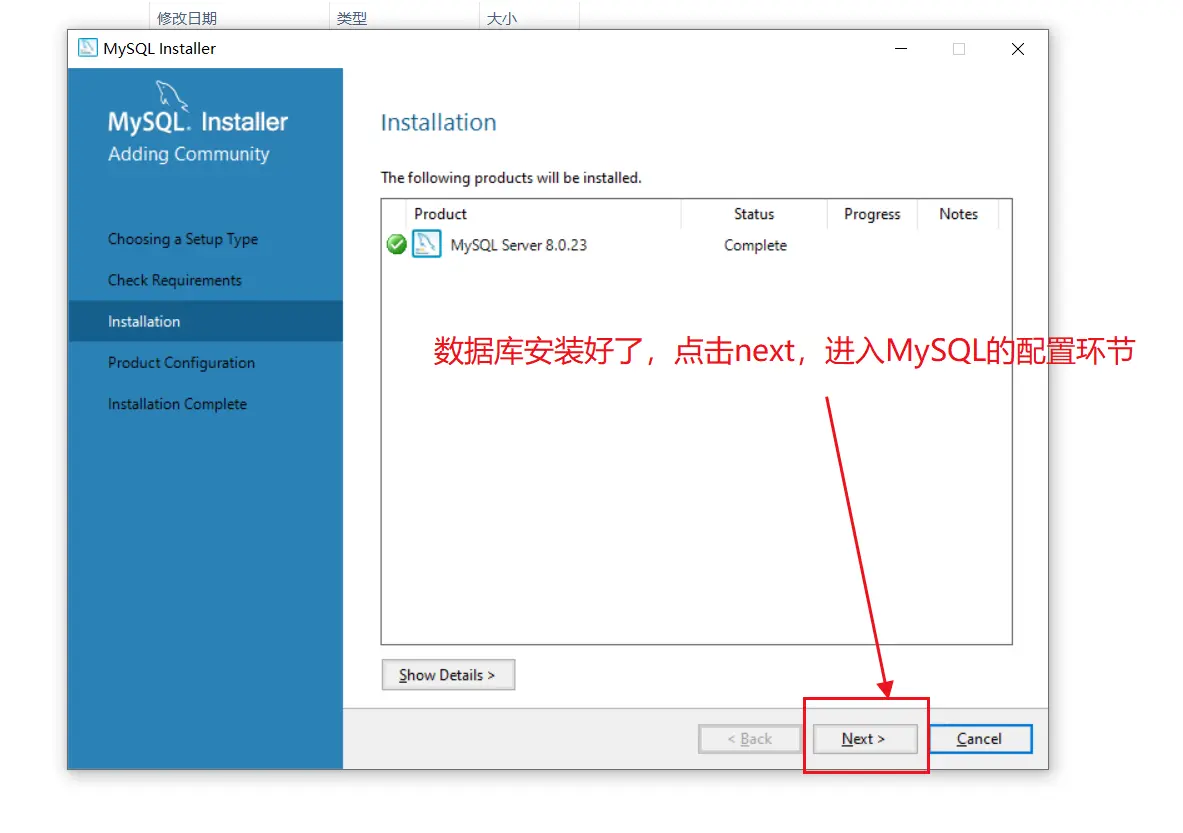Open Show Details > view
1183x833 pixels.
click(448, 675)
